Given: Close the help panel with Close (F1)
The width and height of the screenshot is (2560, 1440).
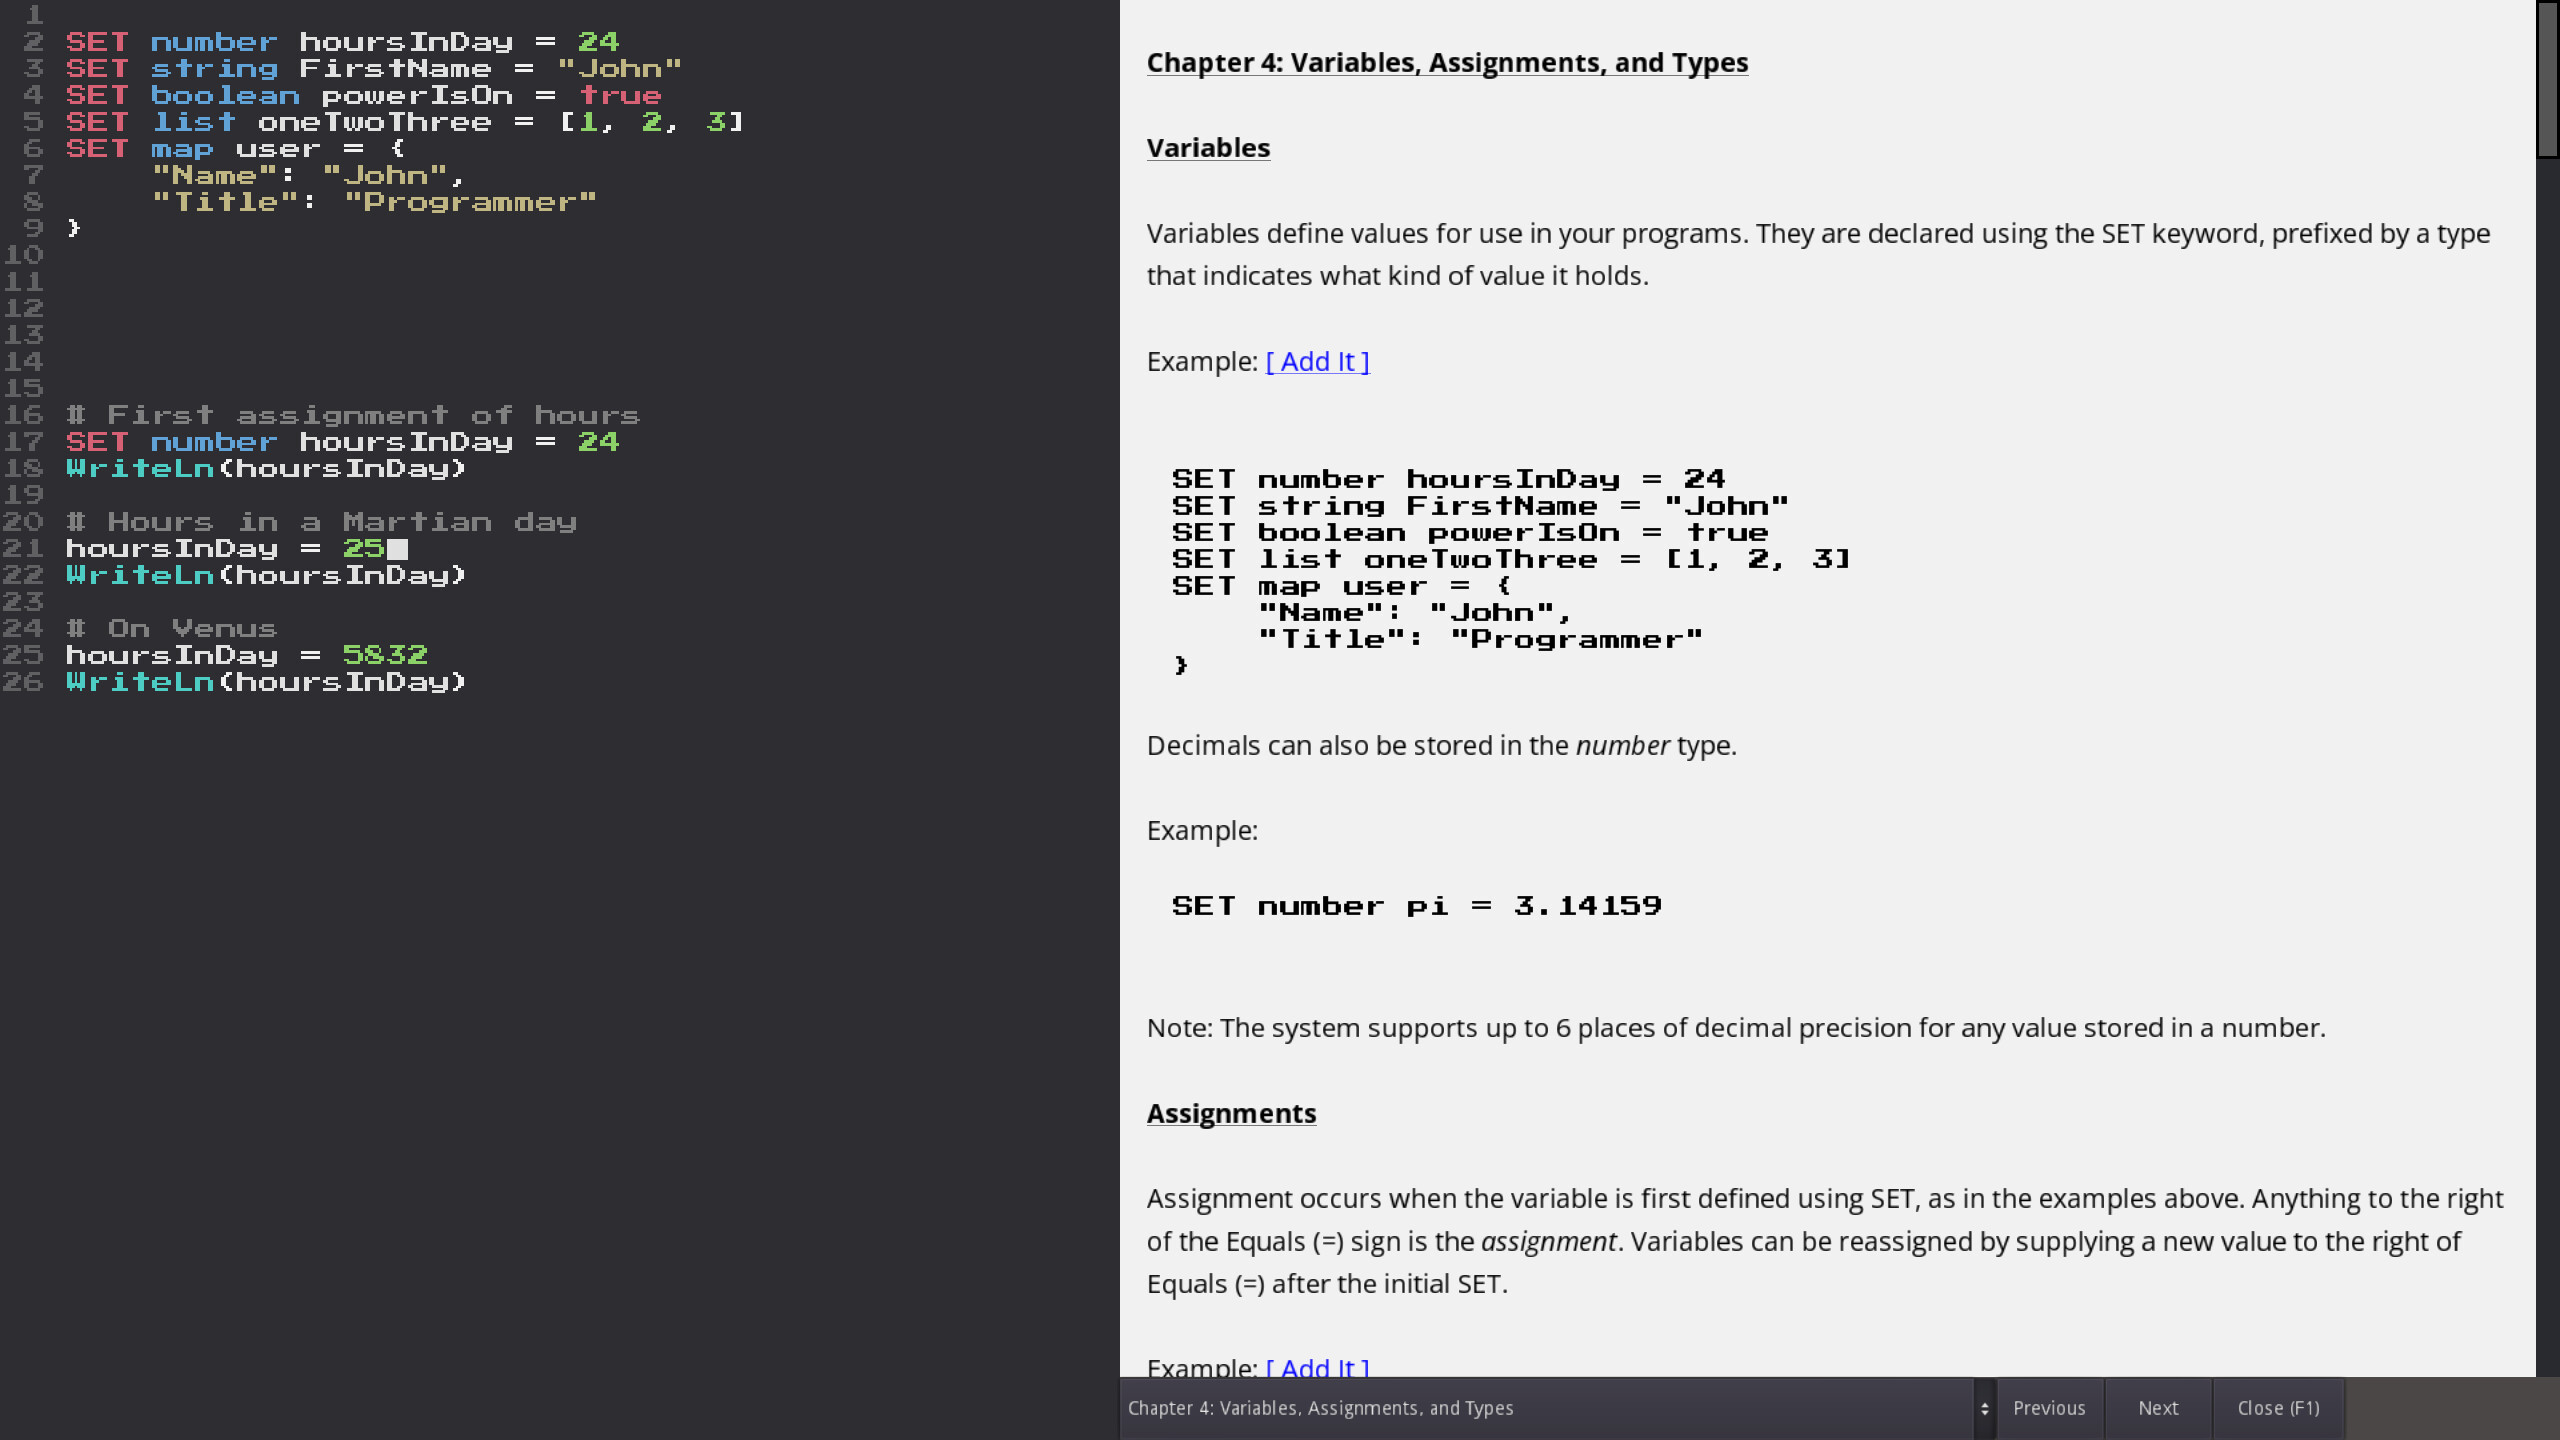Looking at the screenshot, I should pyautogui.click(x=2278, y=1407).
